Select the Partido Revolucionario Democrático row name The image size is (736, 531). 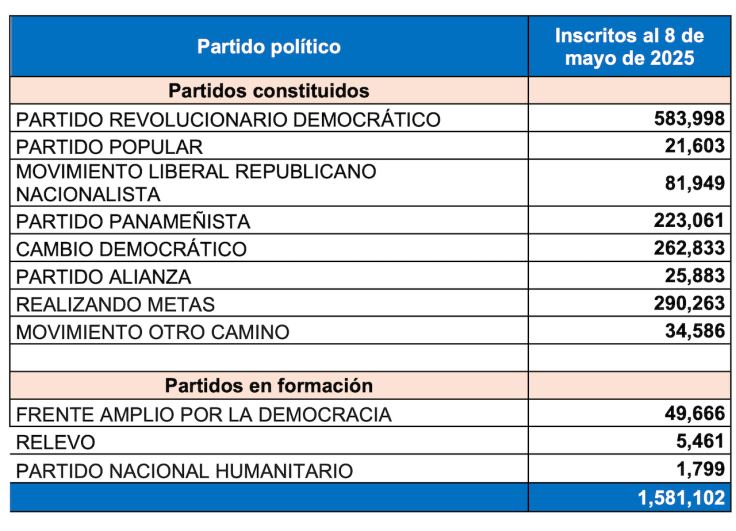click(x=229, y=120)
